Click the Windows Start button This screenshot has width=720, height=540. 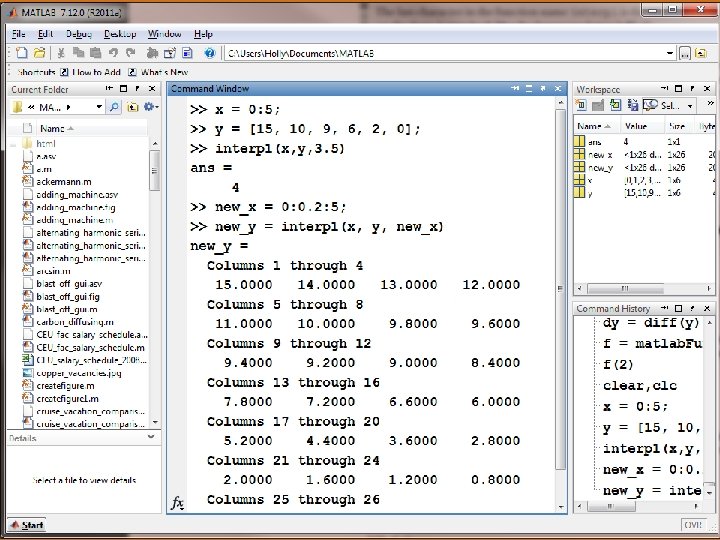pos(26,525)
